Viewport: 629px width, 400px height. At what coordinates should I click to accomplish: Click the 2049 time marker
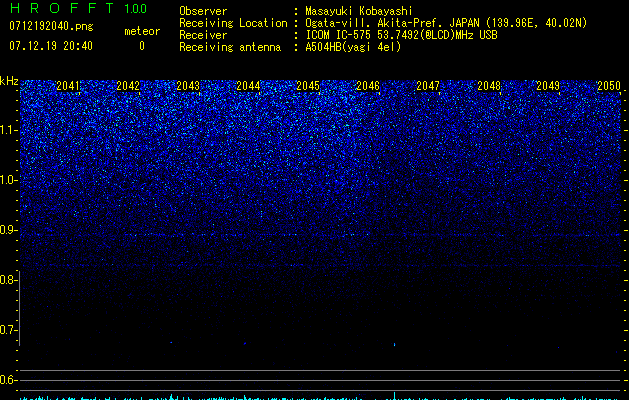(x=548, y=86)
